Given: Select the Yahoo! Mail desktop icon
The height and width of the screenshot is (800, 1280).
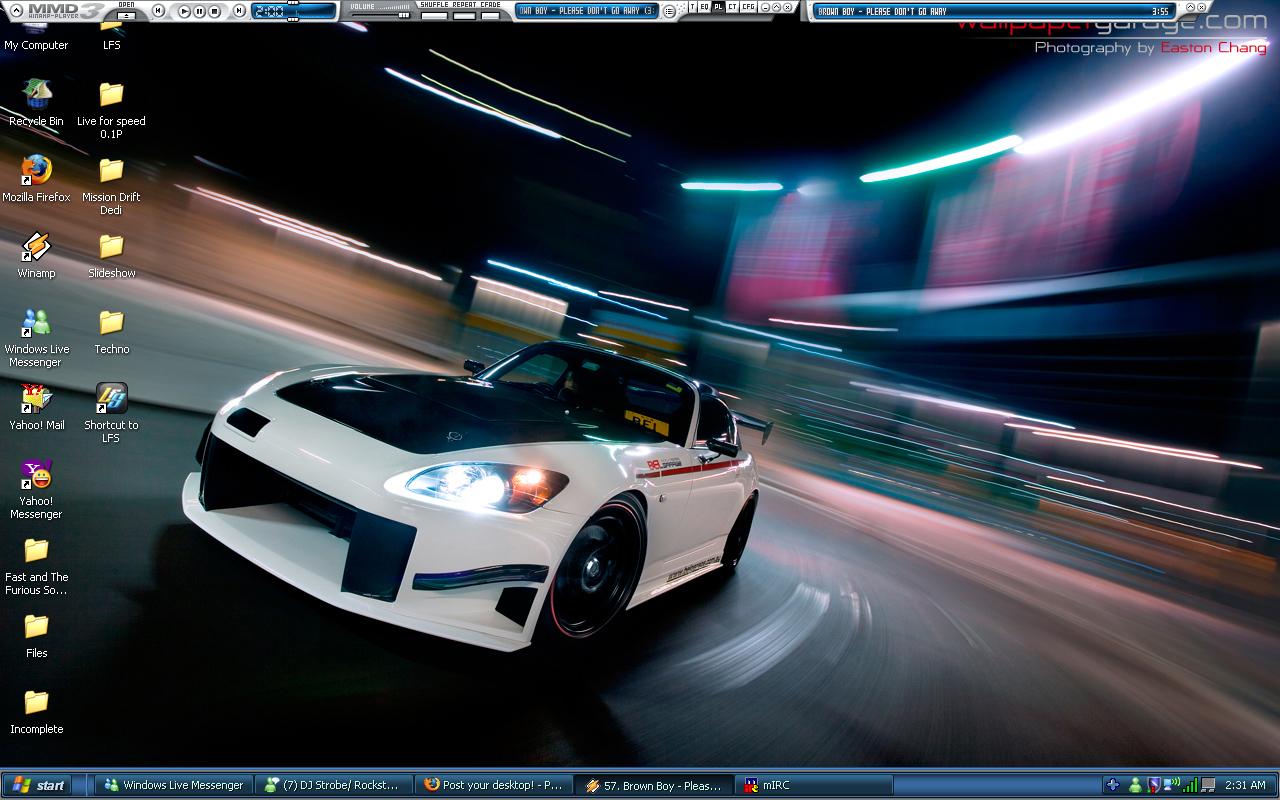Looking at the screenshot, I should [x=36, y=407].
